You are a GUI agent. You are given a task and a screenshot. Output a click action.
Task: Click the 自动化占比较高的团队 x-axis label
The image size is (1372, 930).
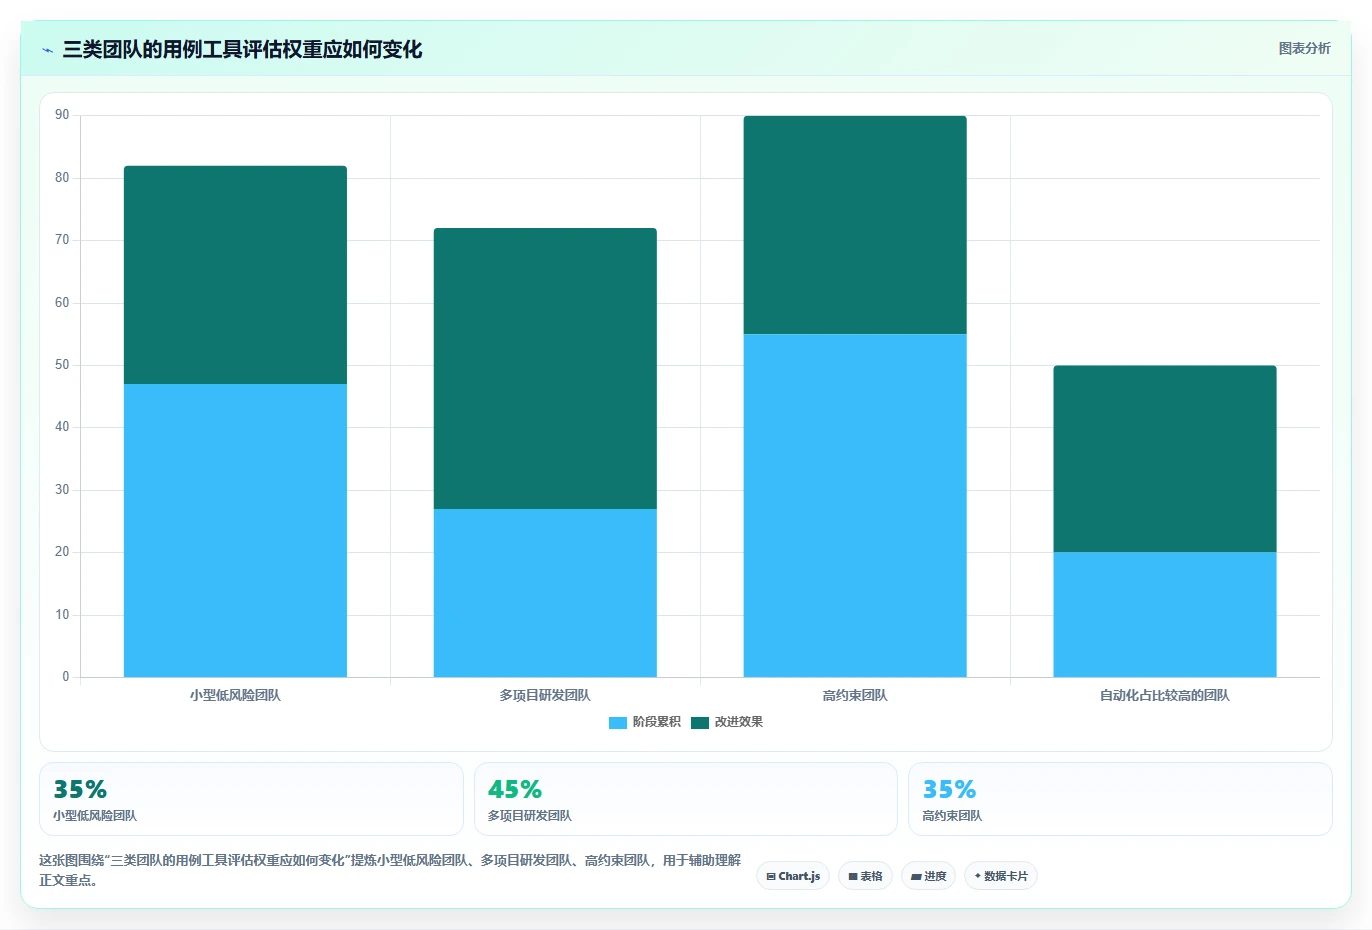[1165, 695]
